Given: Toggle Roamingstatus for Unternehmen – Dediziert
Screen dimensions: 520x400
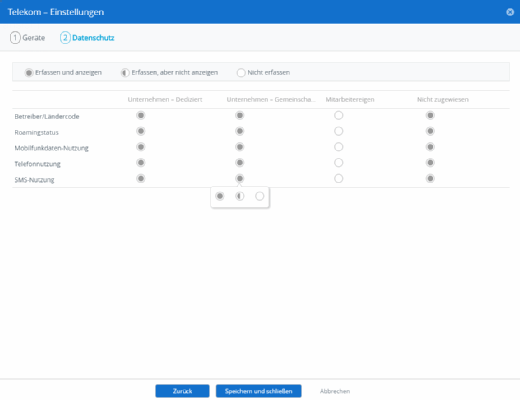Looking at the screenshot, I should pyautogui.click(x=141, y=131).
